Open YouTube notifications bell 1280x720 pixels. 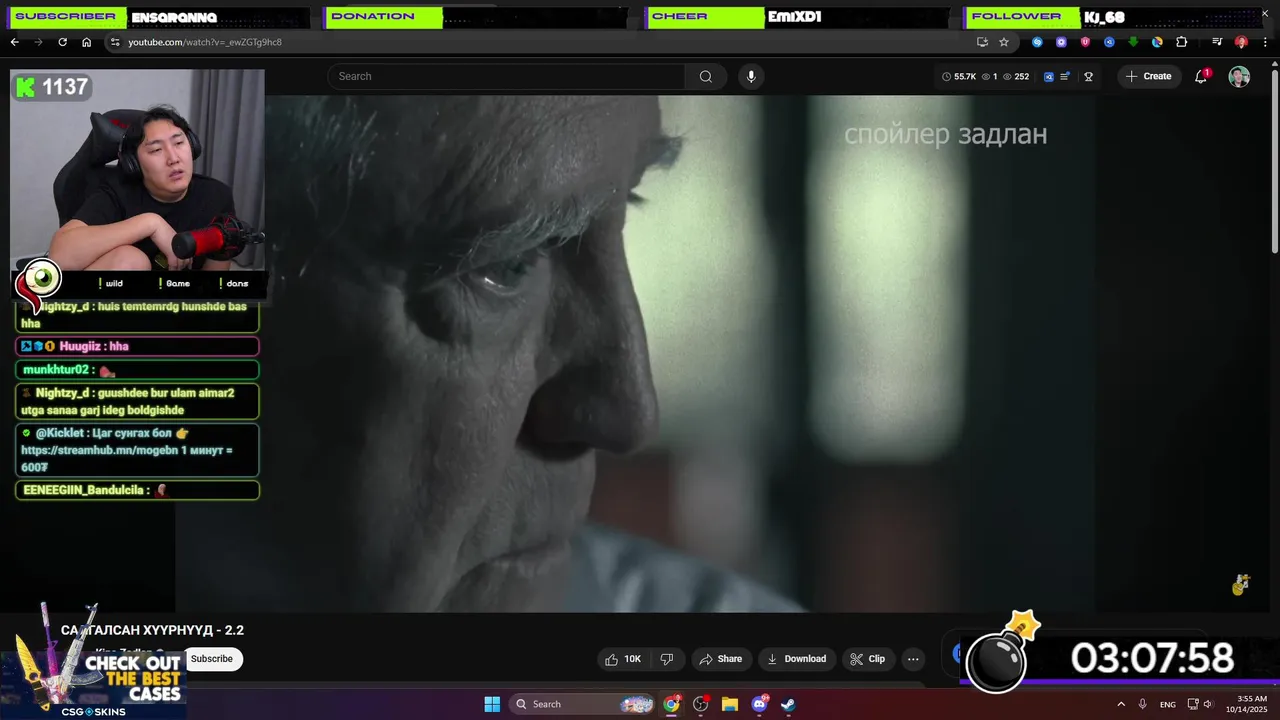(x=1202, y=76)
